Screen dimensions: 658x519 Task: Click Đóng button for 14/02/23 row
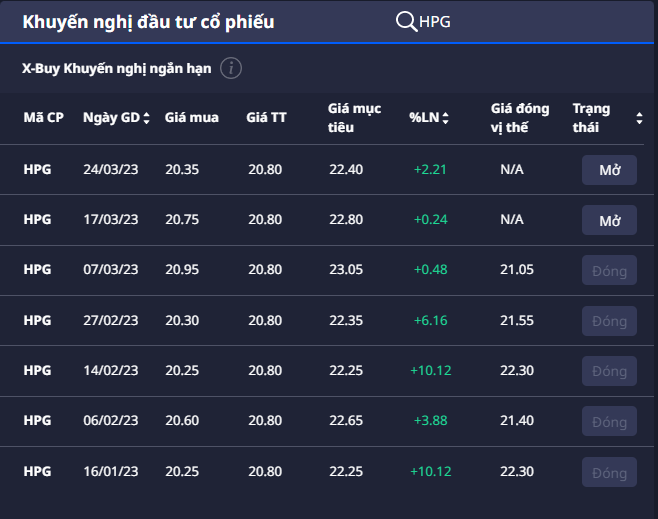609,371
